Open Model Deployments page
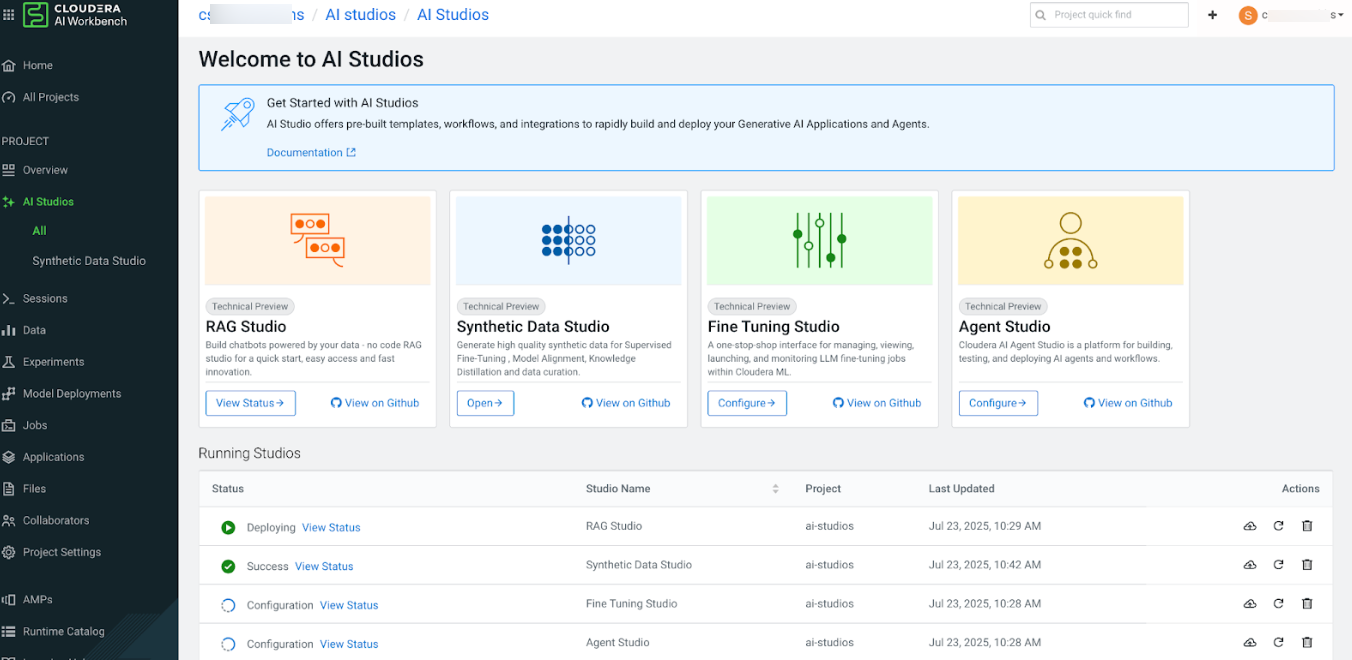Image resolution: width=1352 pixels, height=660 pixels. 72,394
